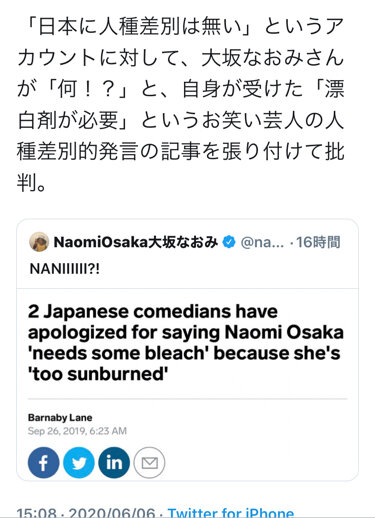Open the quoted tweet card

click(x=187, y=350)
